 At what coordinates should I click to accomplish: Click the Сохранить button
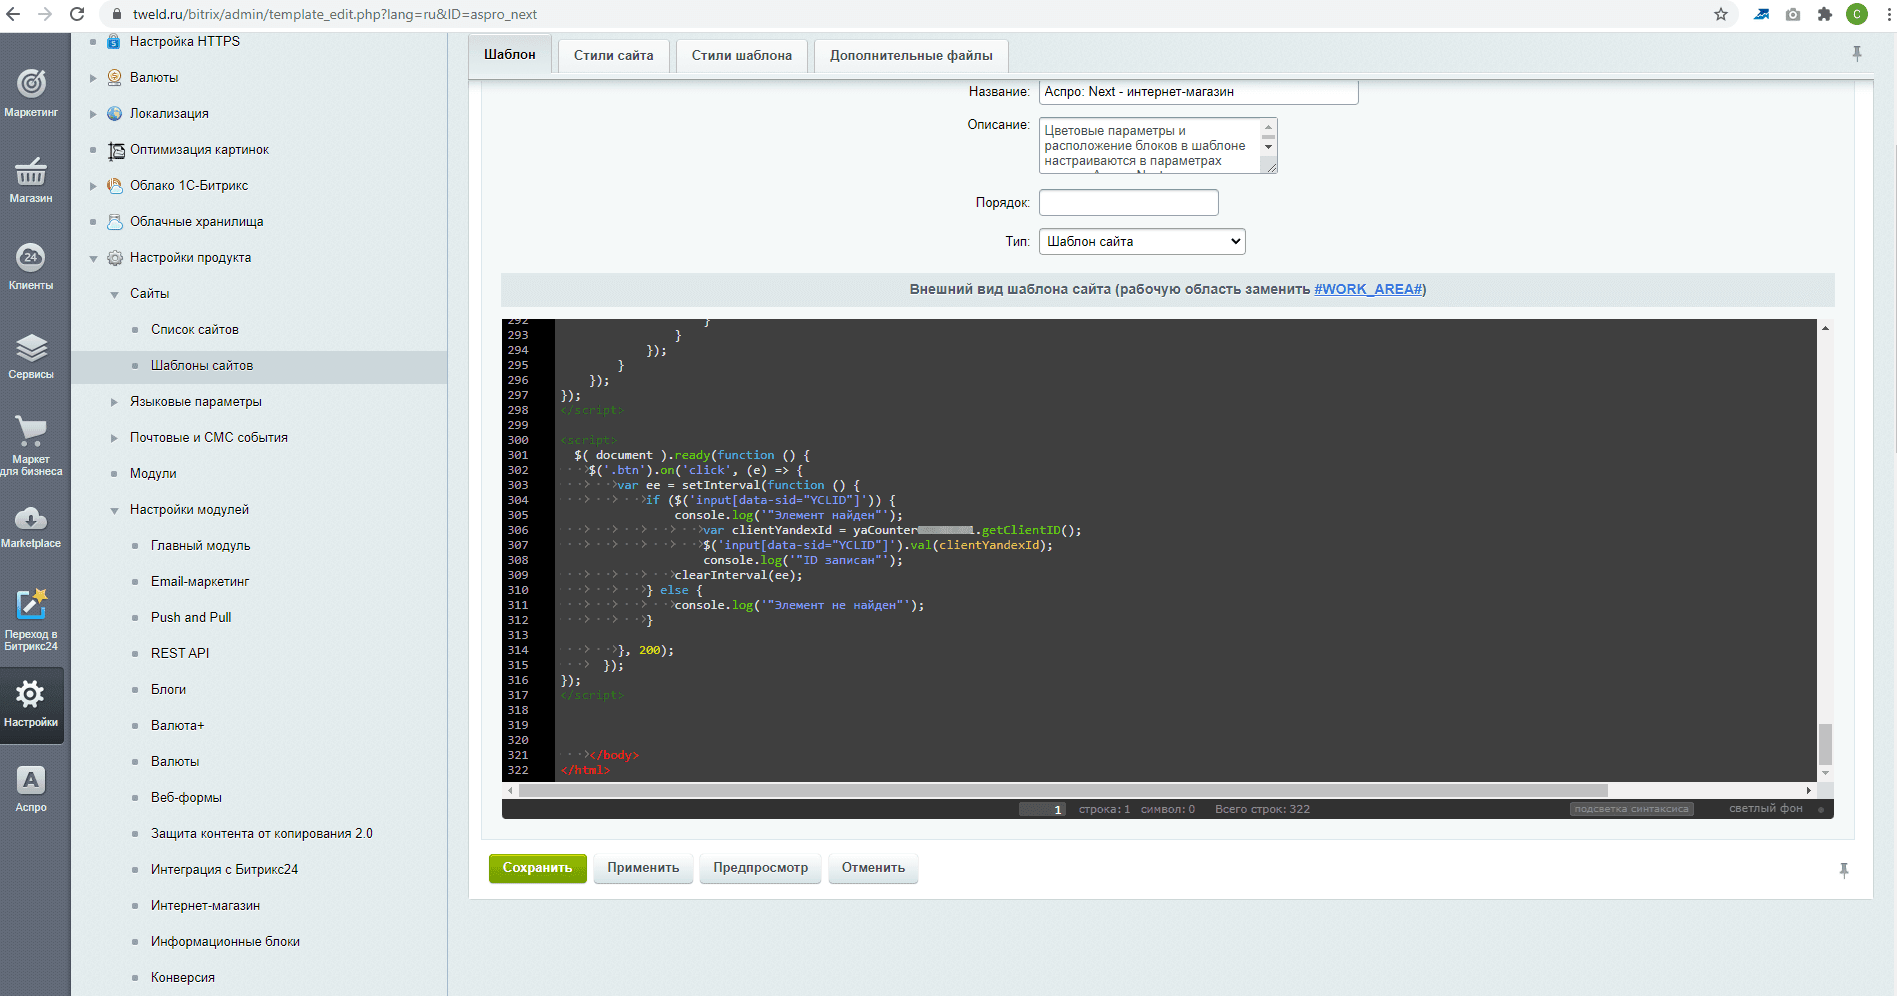538,868
